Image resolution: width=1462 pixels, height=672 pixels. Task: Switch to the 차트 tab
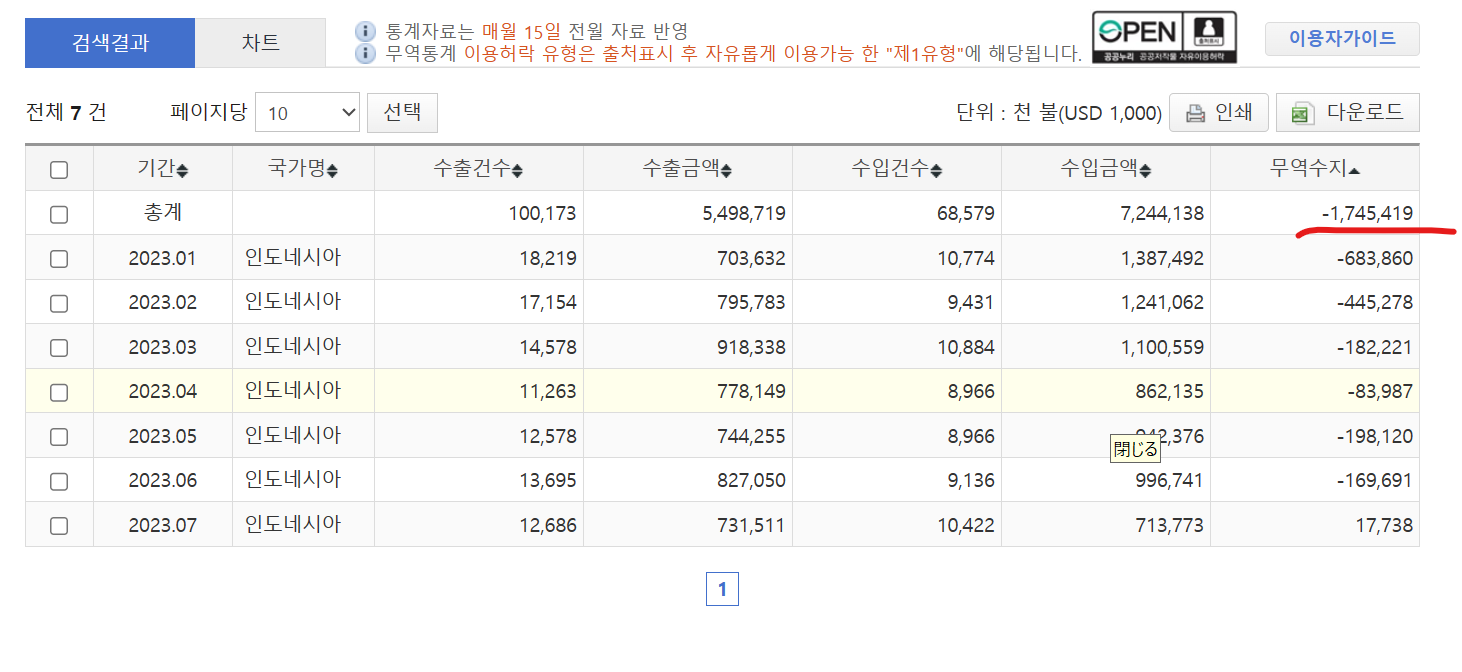(x=260, y=43)
